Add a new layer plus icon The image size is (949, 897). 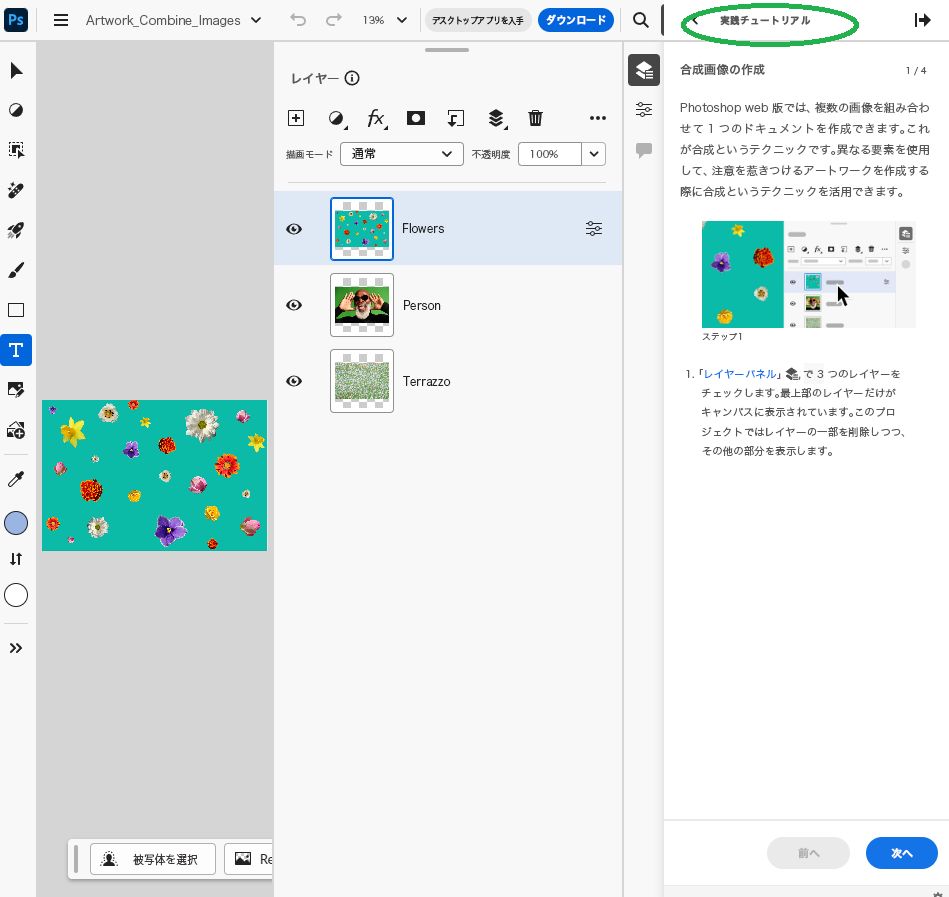click(296, 118)
